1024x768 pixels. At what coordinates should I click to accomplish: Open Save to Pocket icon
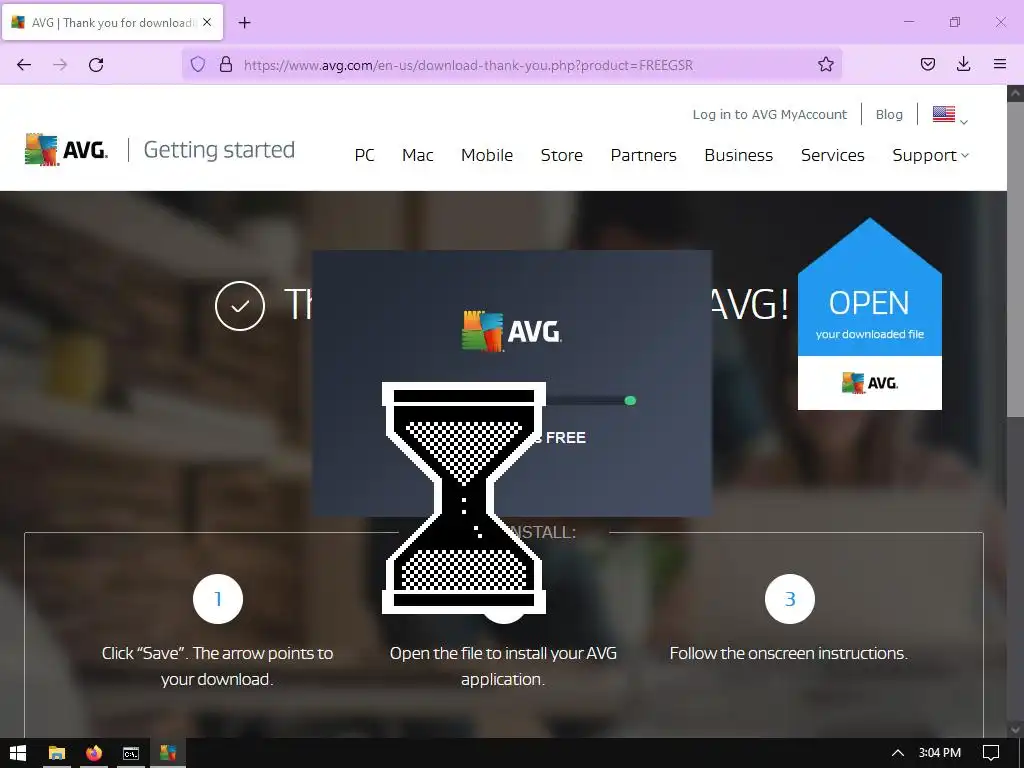click(927, 64)
